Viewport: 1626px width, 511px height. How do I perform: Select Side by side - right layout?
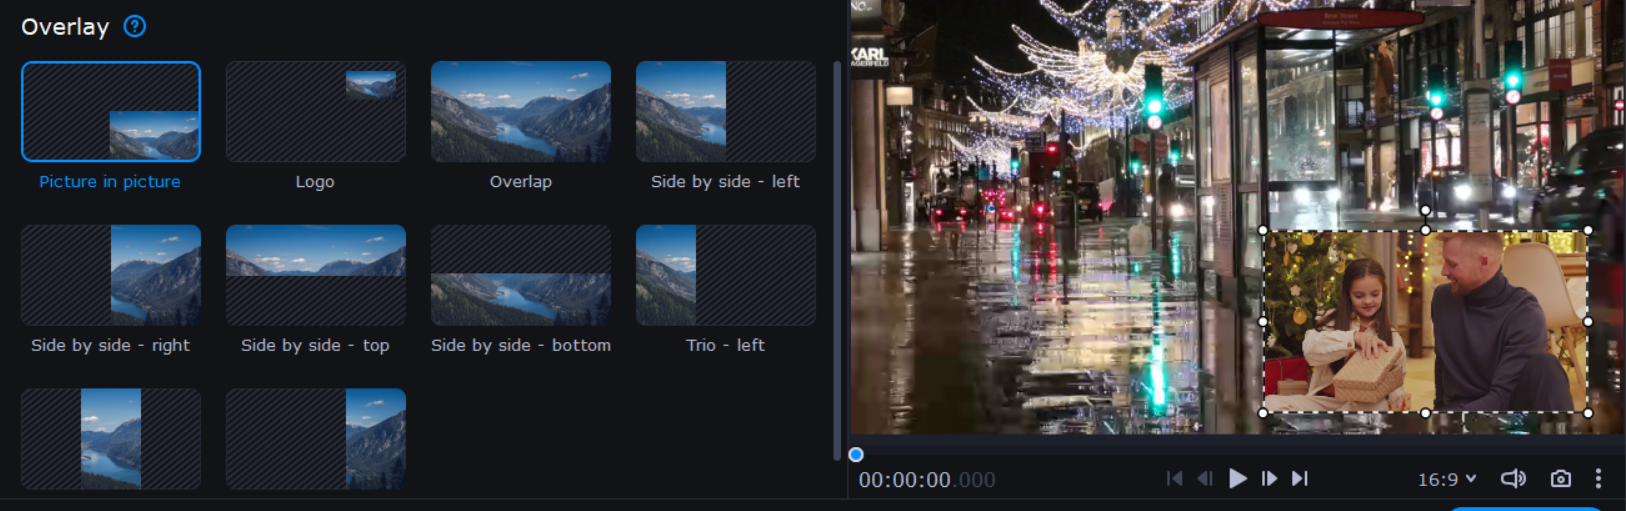tap(111, 275)
